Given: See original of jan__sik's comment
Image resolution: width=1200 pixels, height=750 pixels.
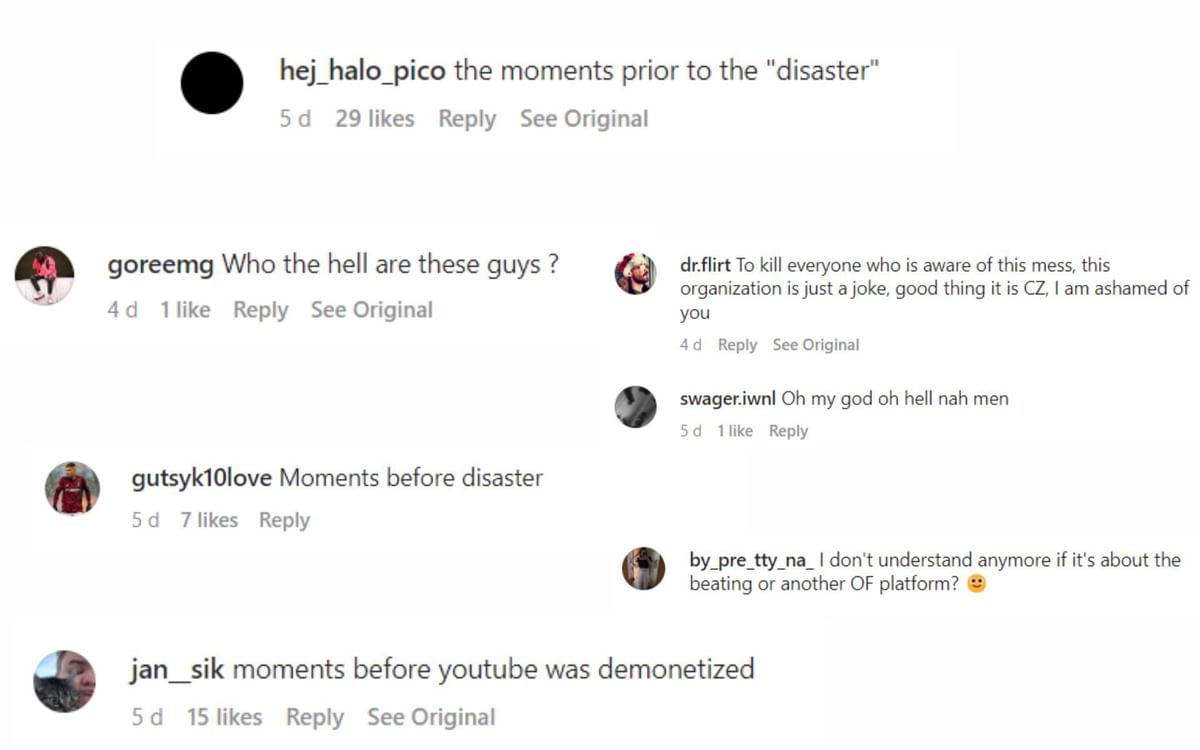Looking at the screenshot, I should [431, 717].
